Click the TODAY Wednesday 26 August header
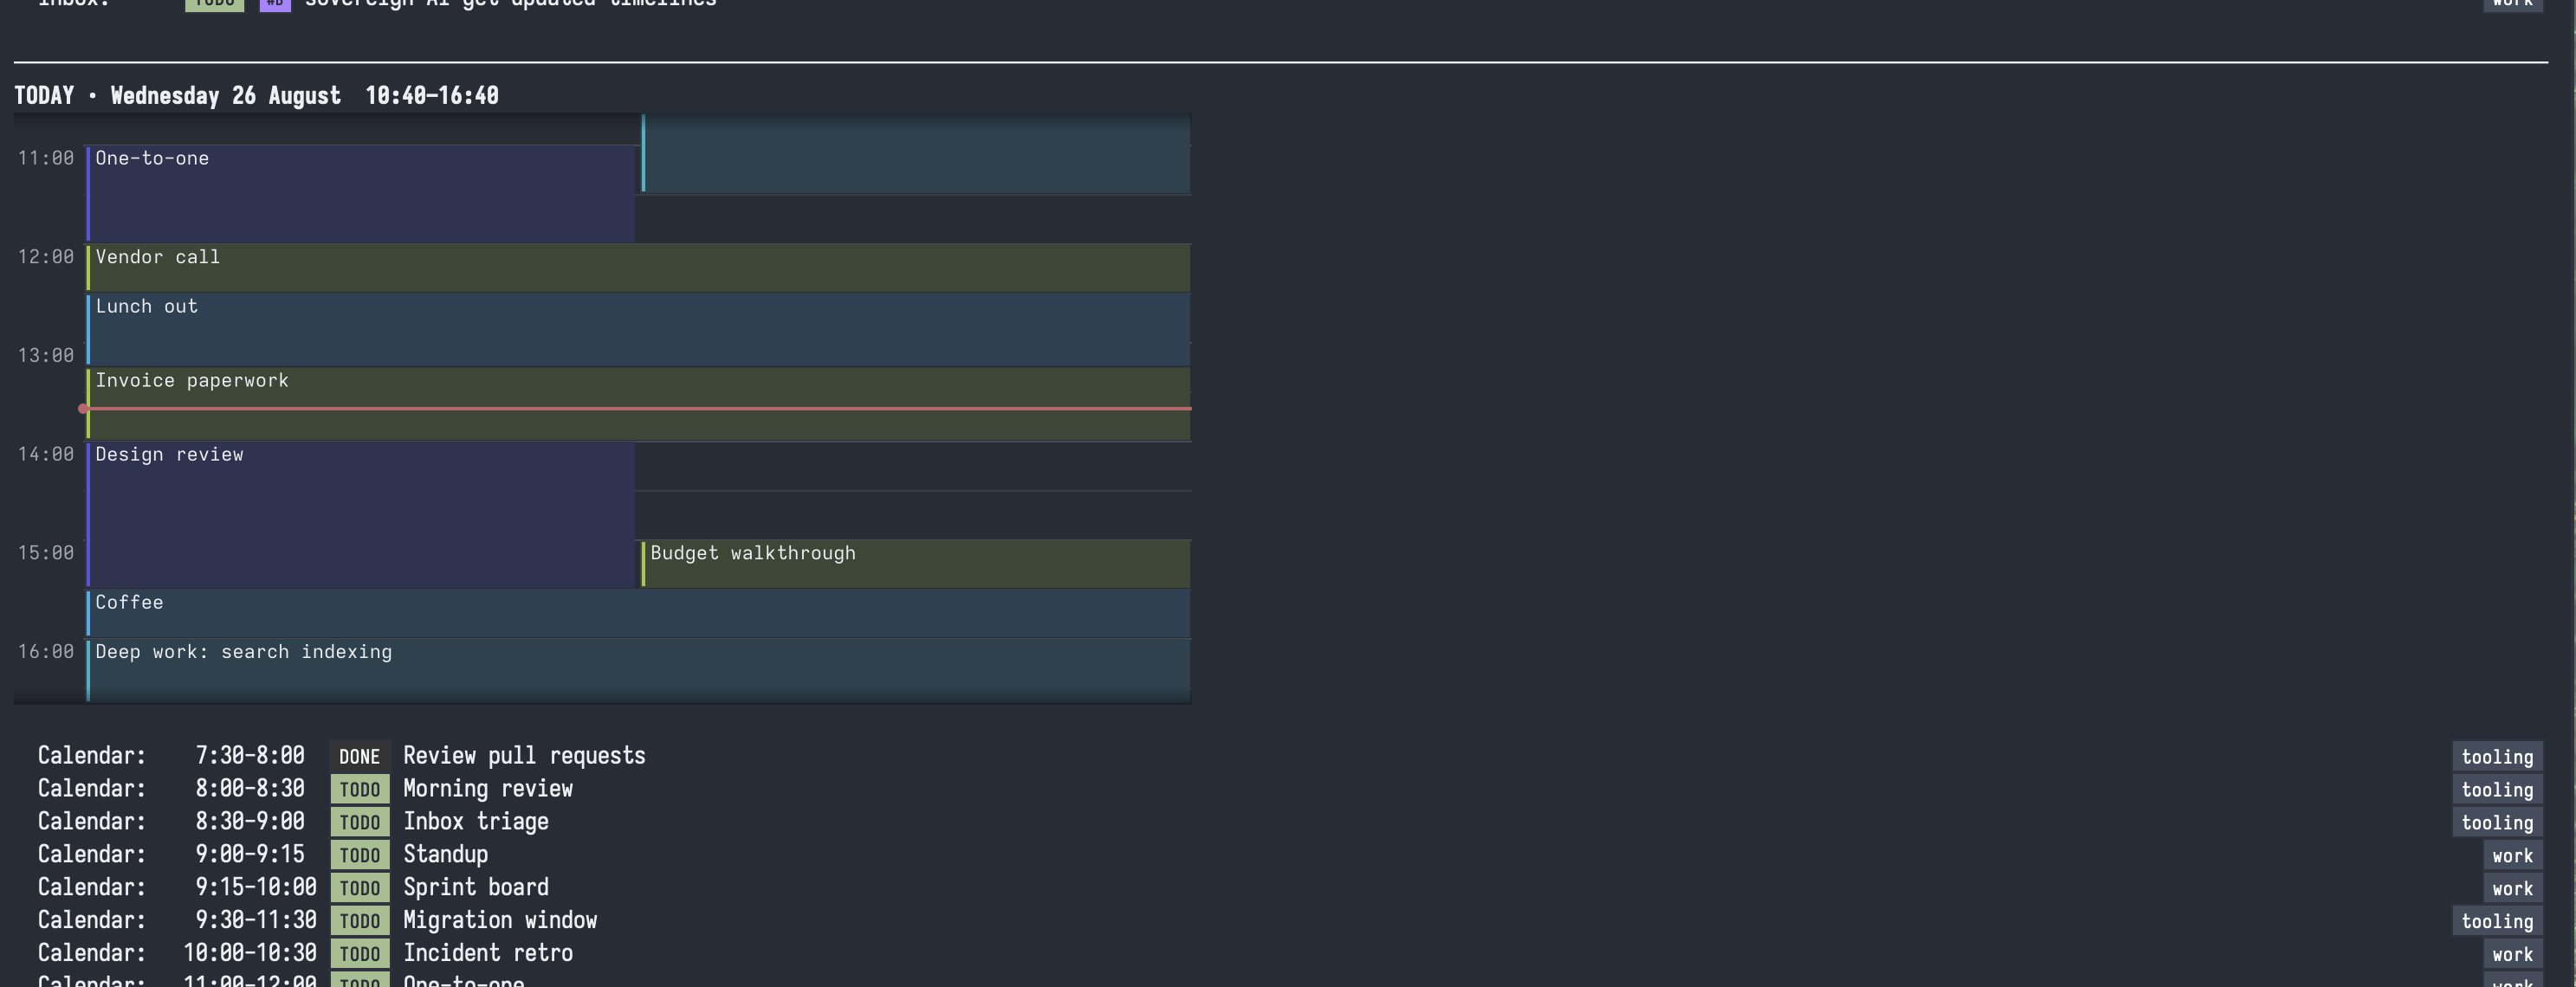This screenshot has height=987, width=2576. point(256,96)
